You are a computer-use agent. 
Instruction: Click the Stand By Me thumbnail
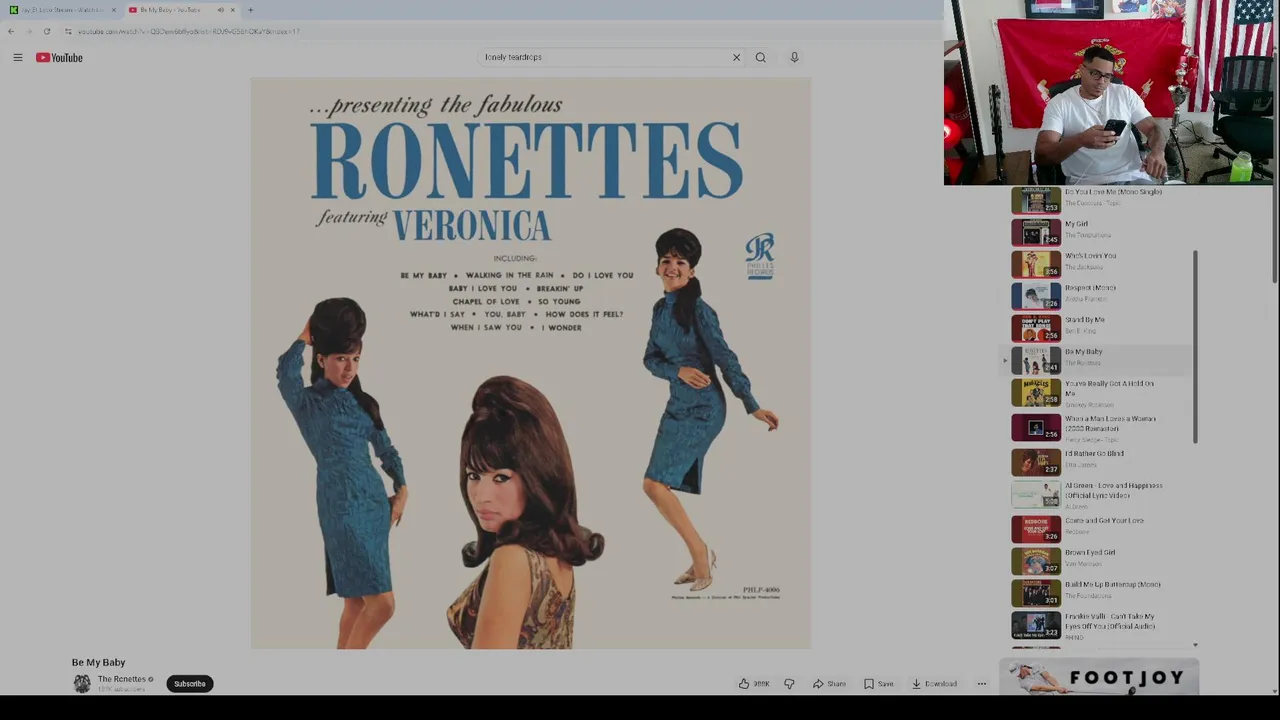coord(1036,328)
